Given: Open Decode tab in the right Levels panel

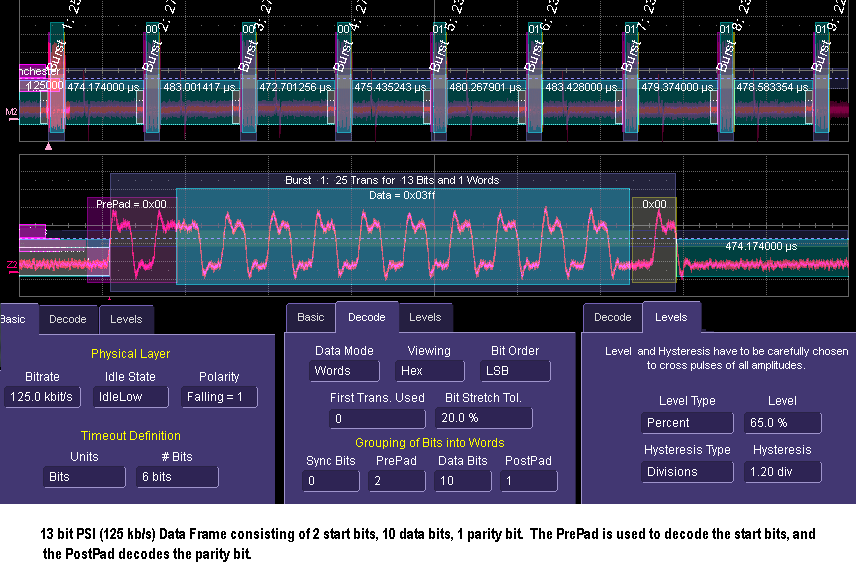Looking at the screenshot, I should [613, 317].
